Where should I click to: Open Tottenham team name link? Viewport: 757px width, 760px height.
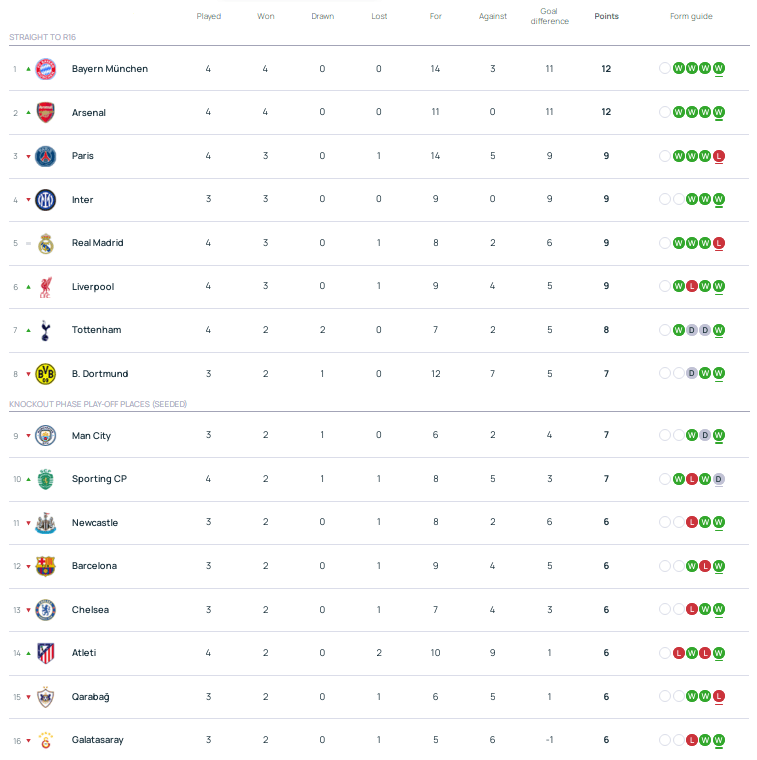point(95,330)
